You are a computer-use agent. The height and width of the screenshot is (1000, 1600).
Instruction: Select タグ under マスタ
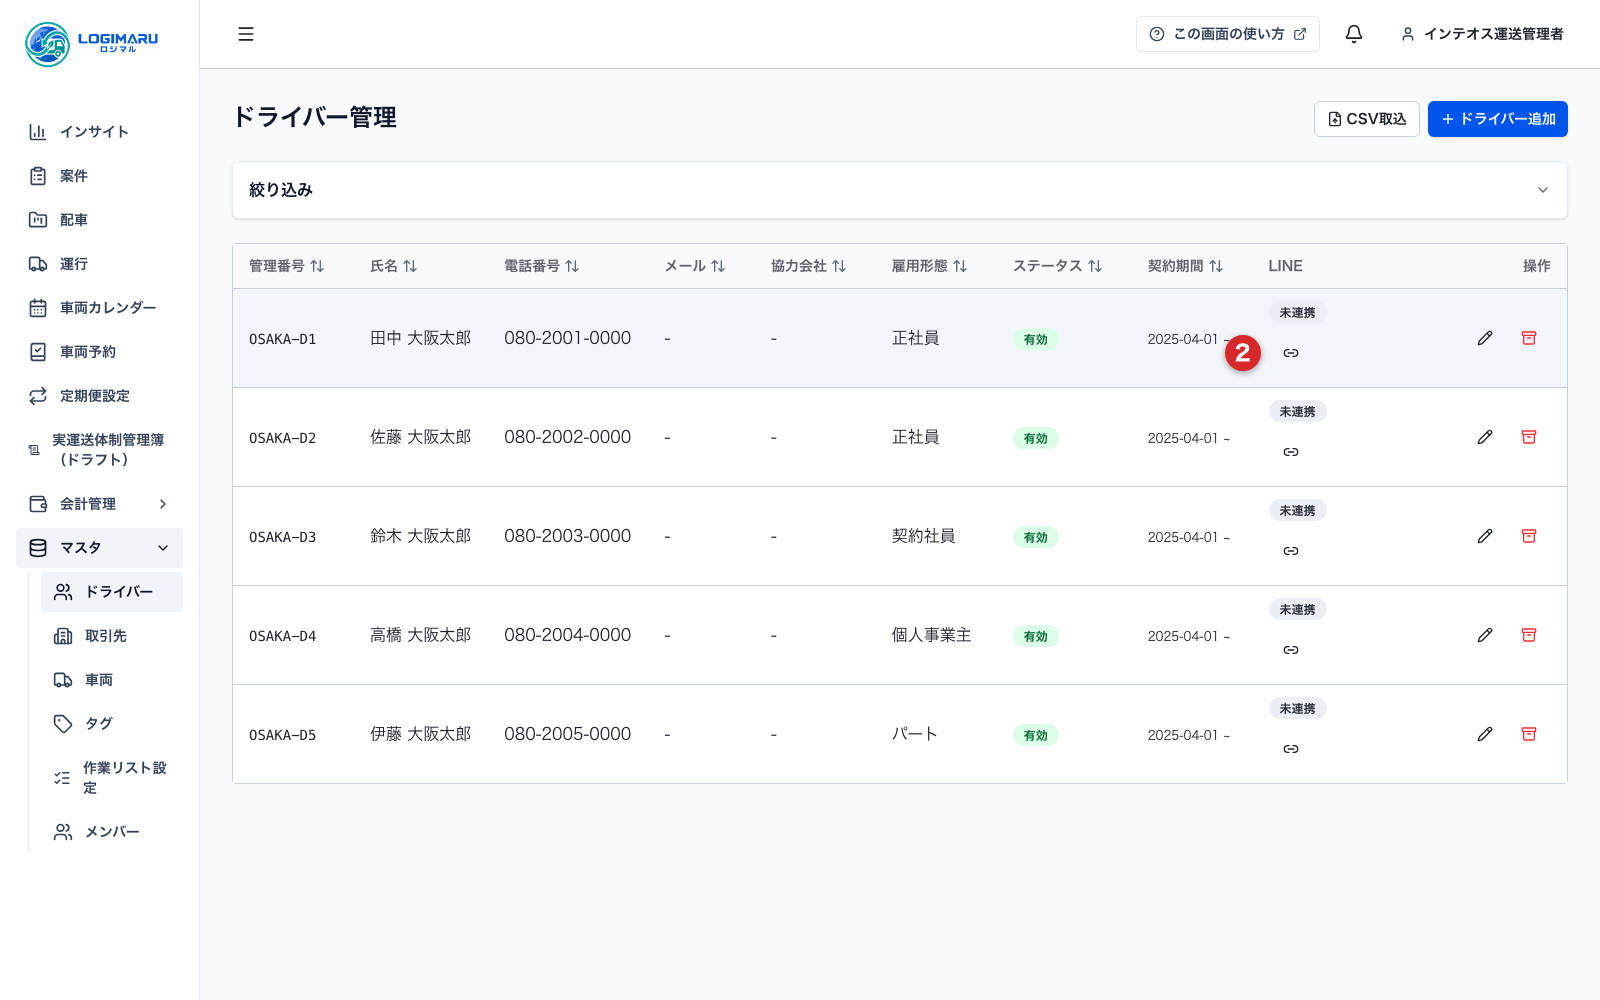112,724
